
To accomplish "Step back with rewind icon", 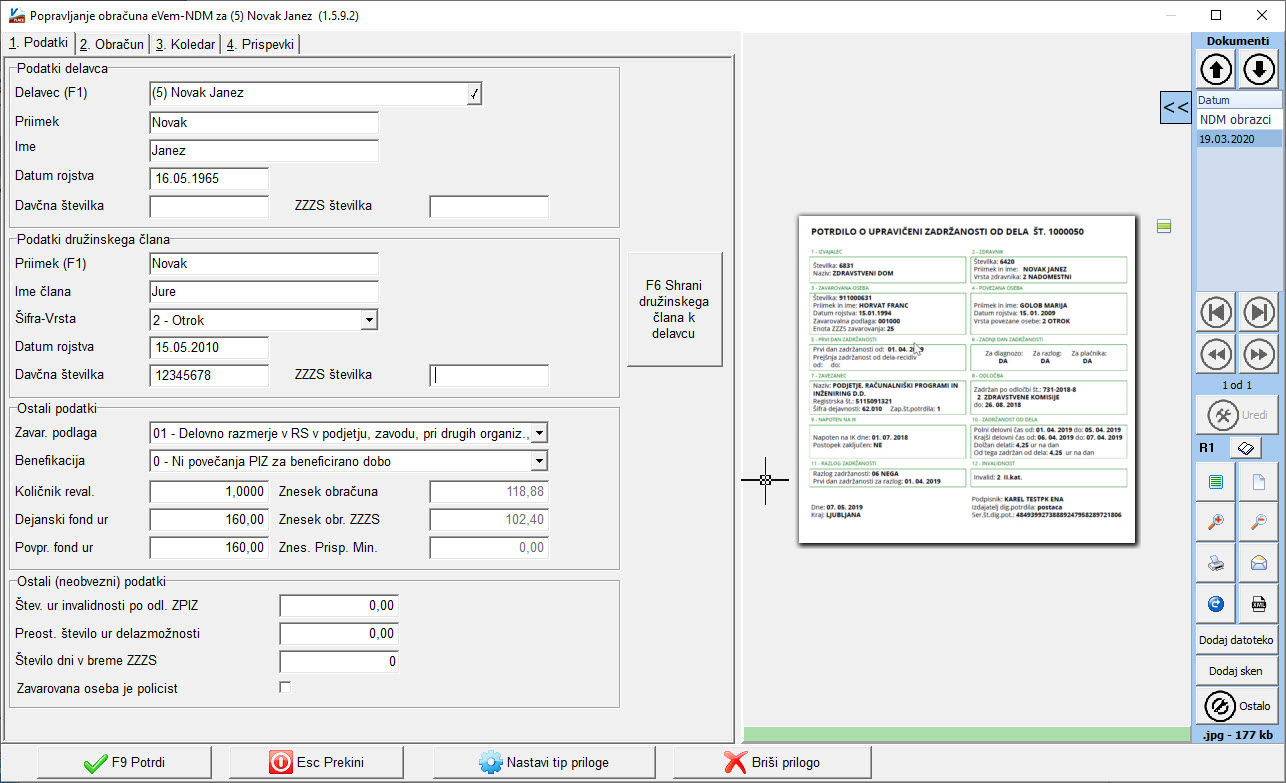I will click(x=1217, y=354).
